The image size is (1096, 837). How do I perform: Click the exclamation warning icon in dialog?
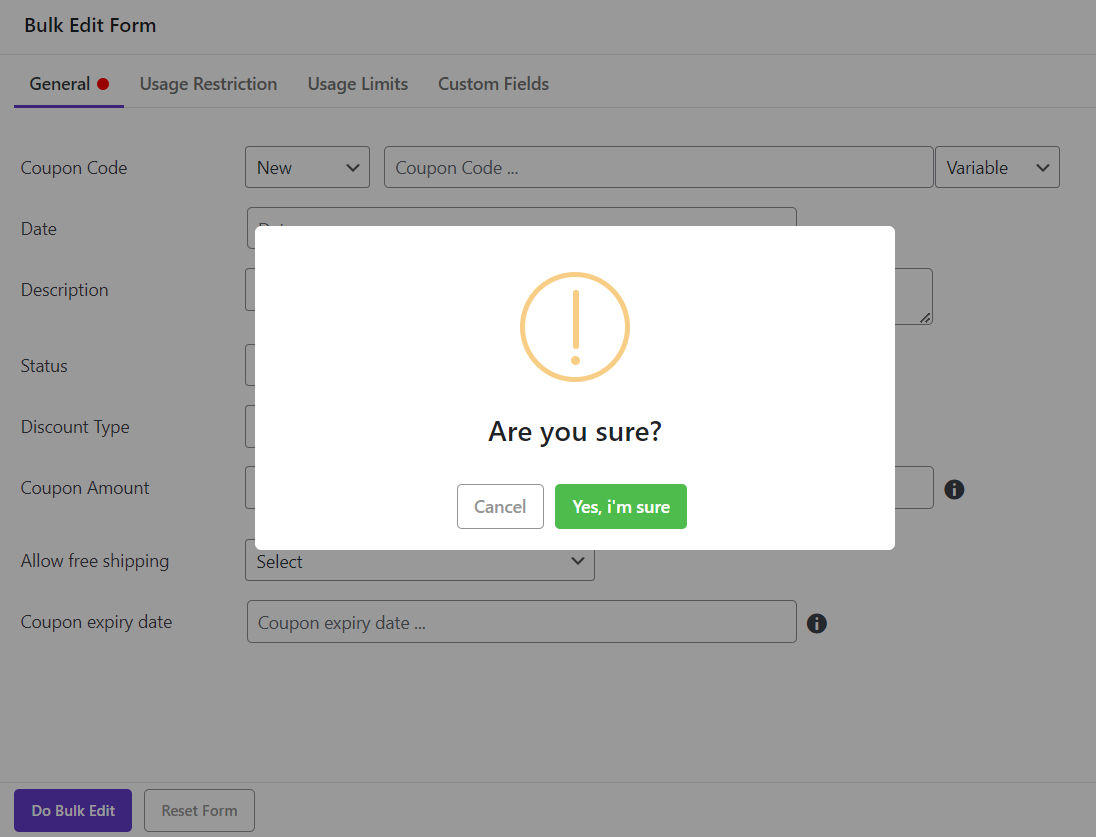click(574, 326)
